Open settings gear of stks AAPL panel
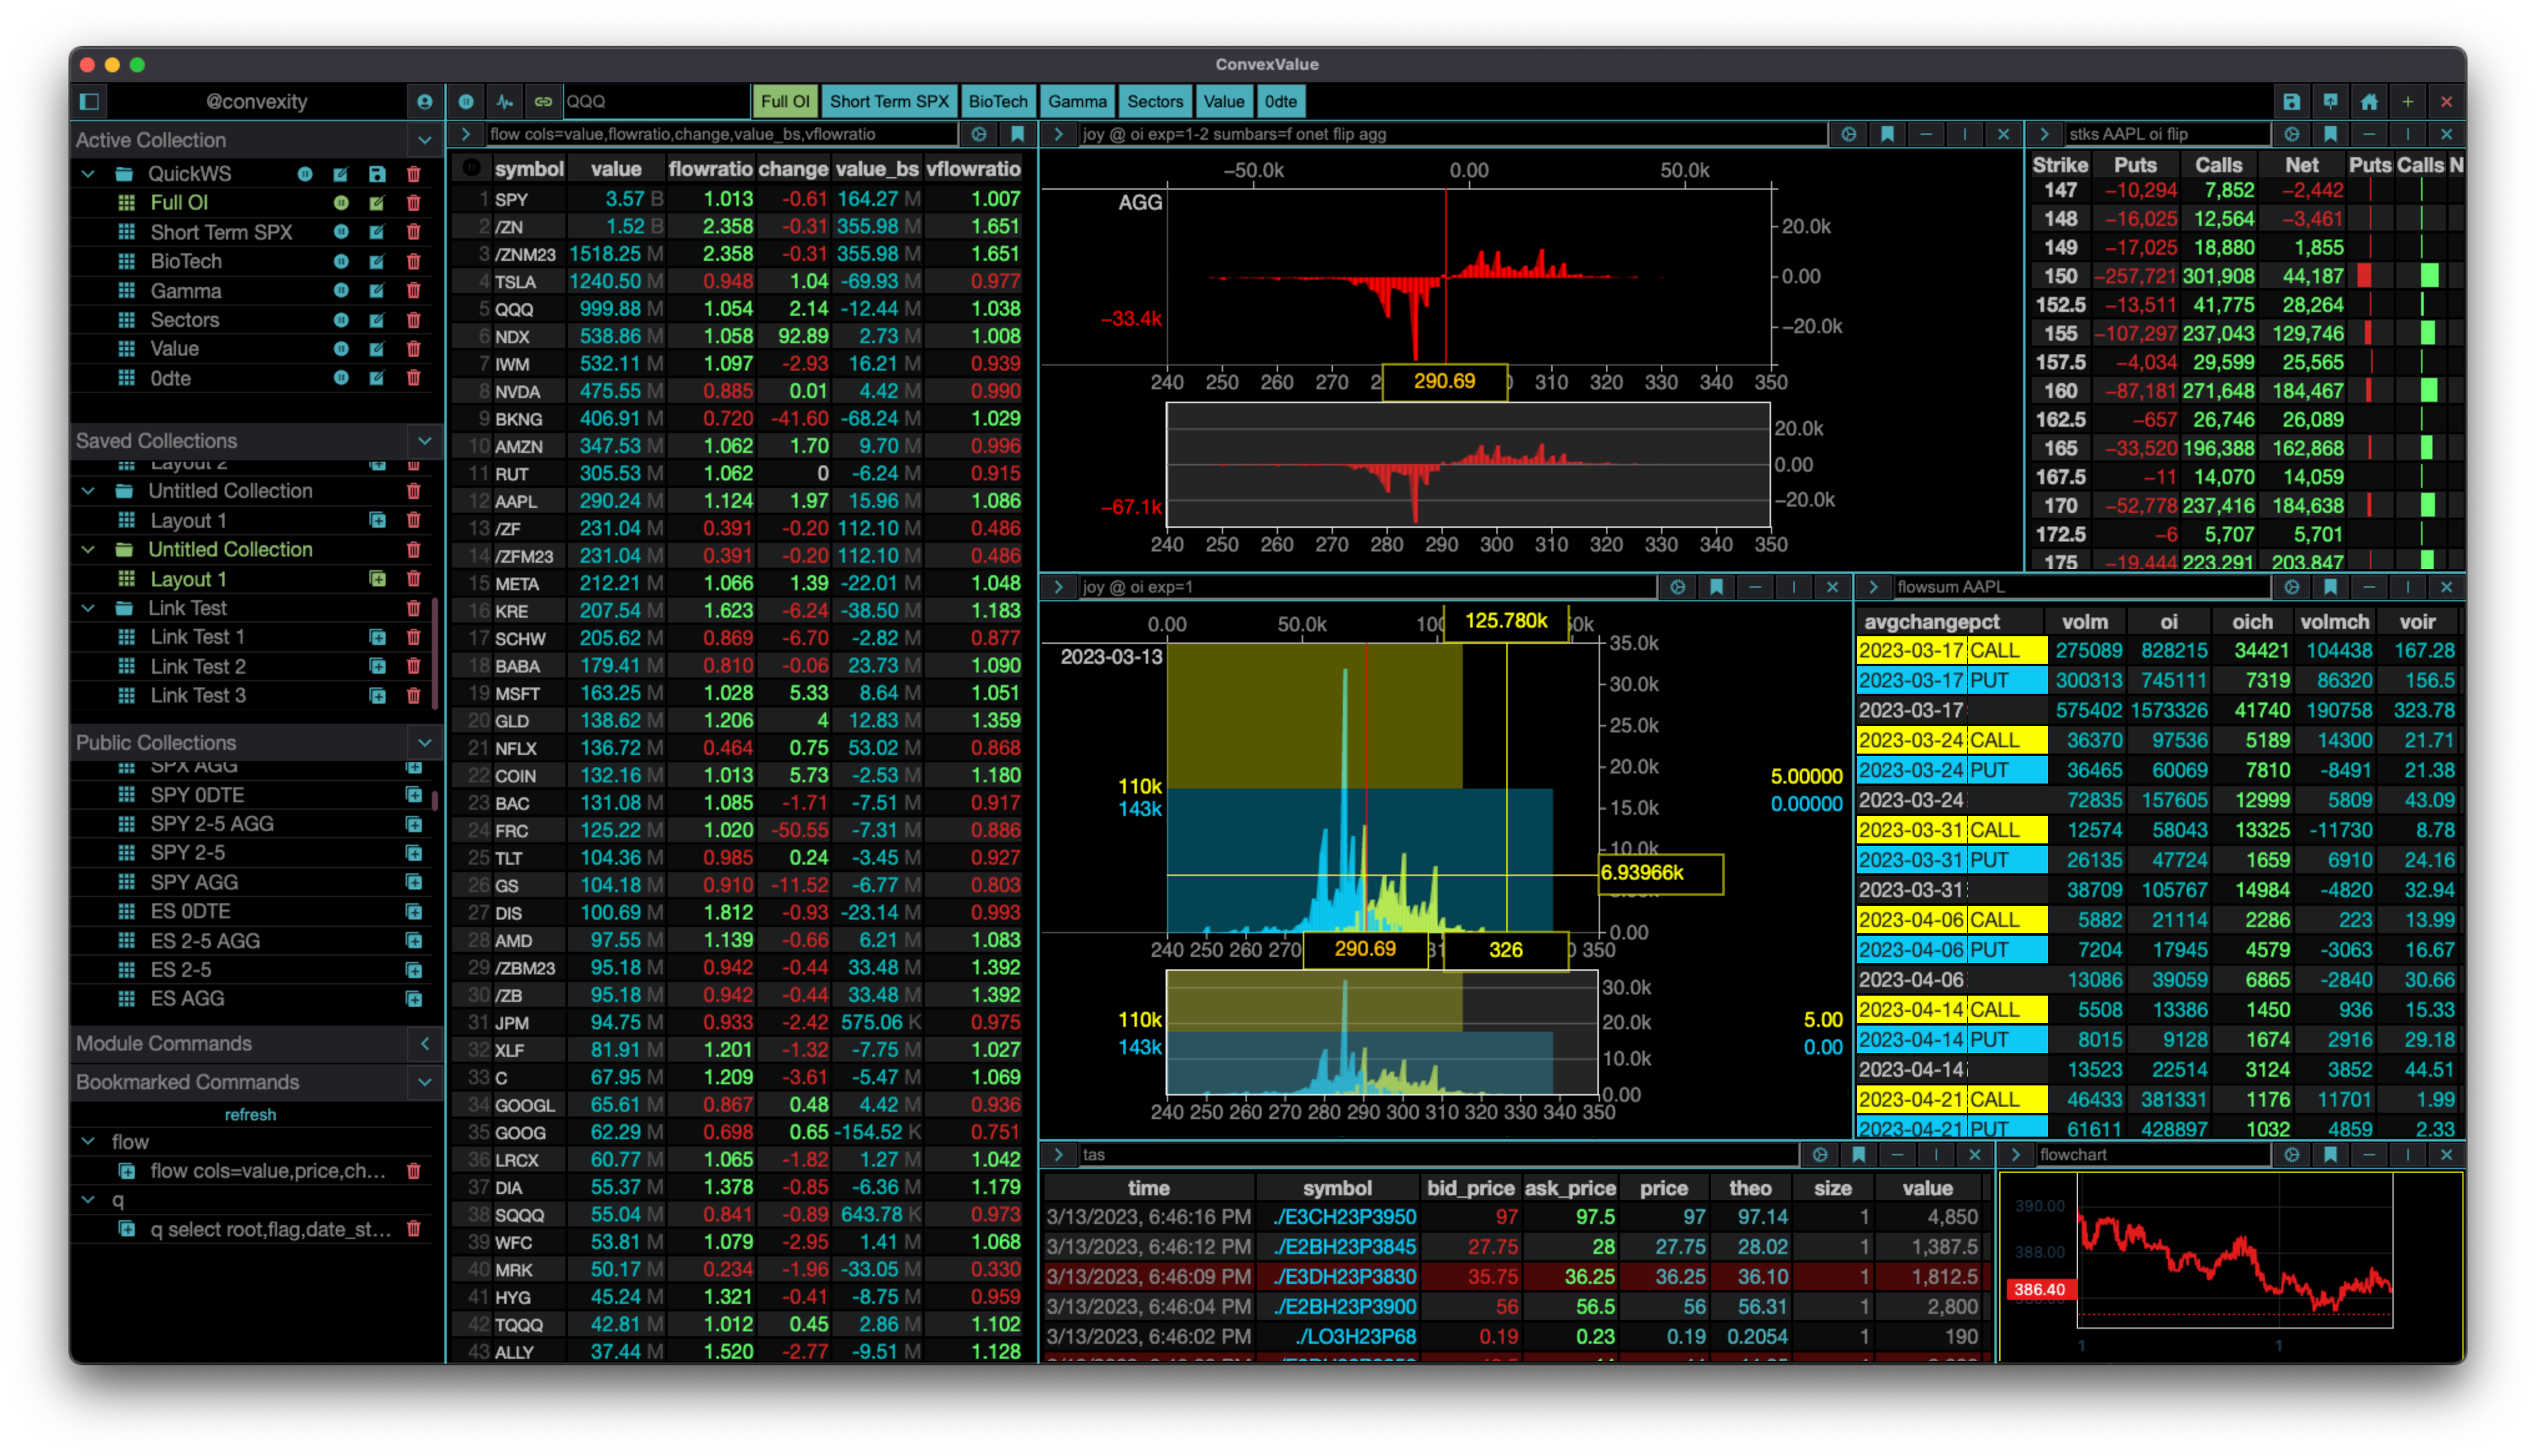 [x=2291, y=134]
